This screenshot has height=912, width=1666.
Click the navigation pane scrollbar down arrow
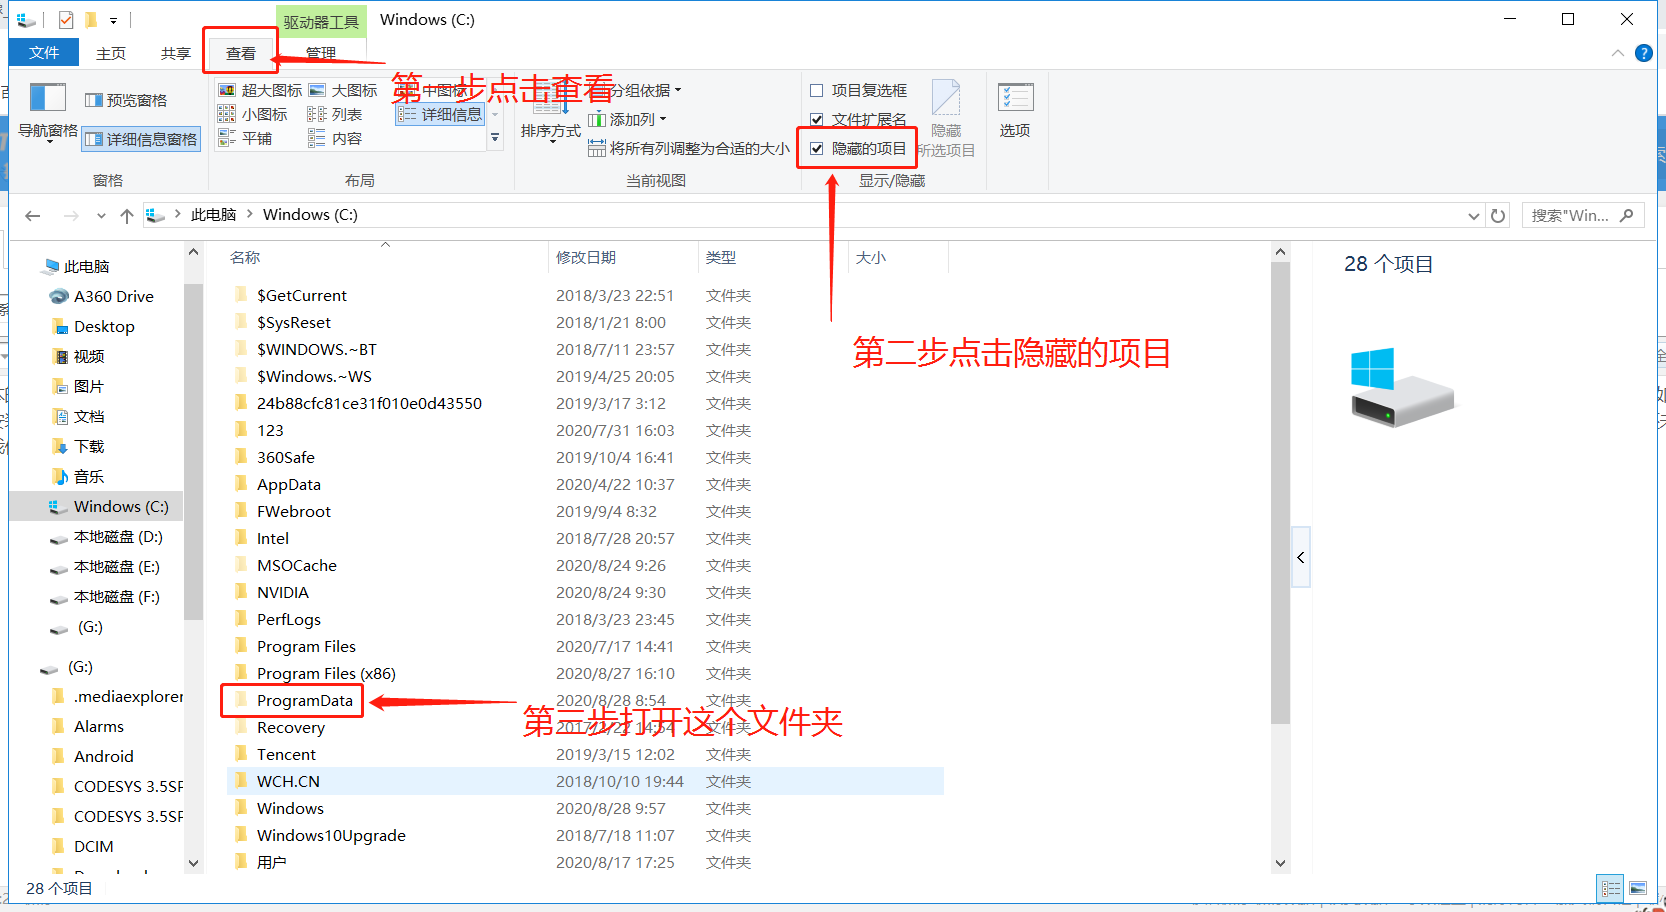(193, 863)
